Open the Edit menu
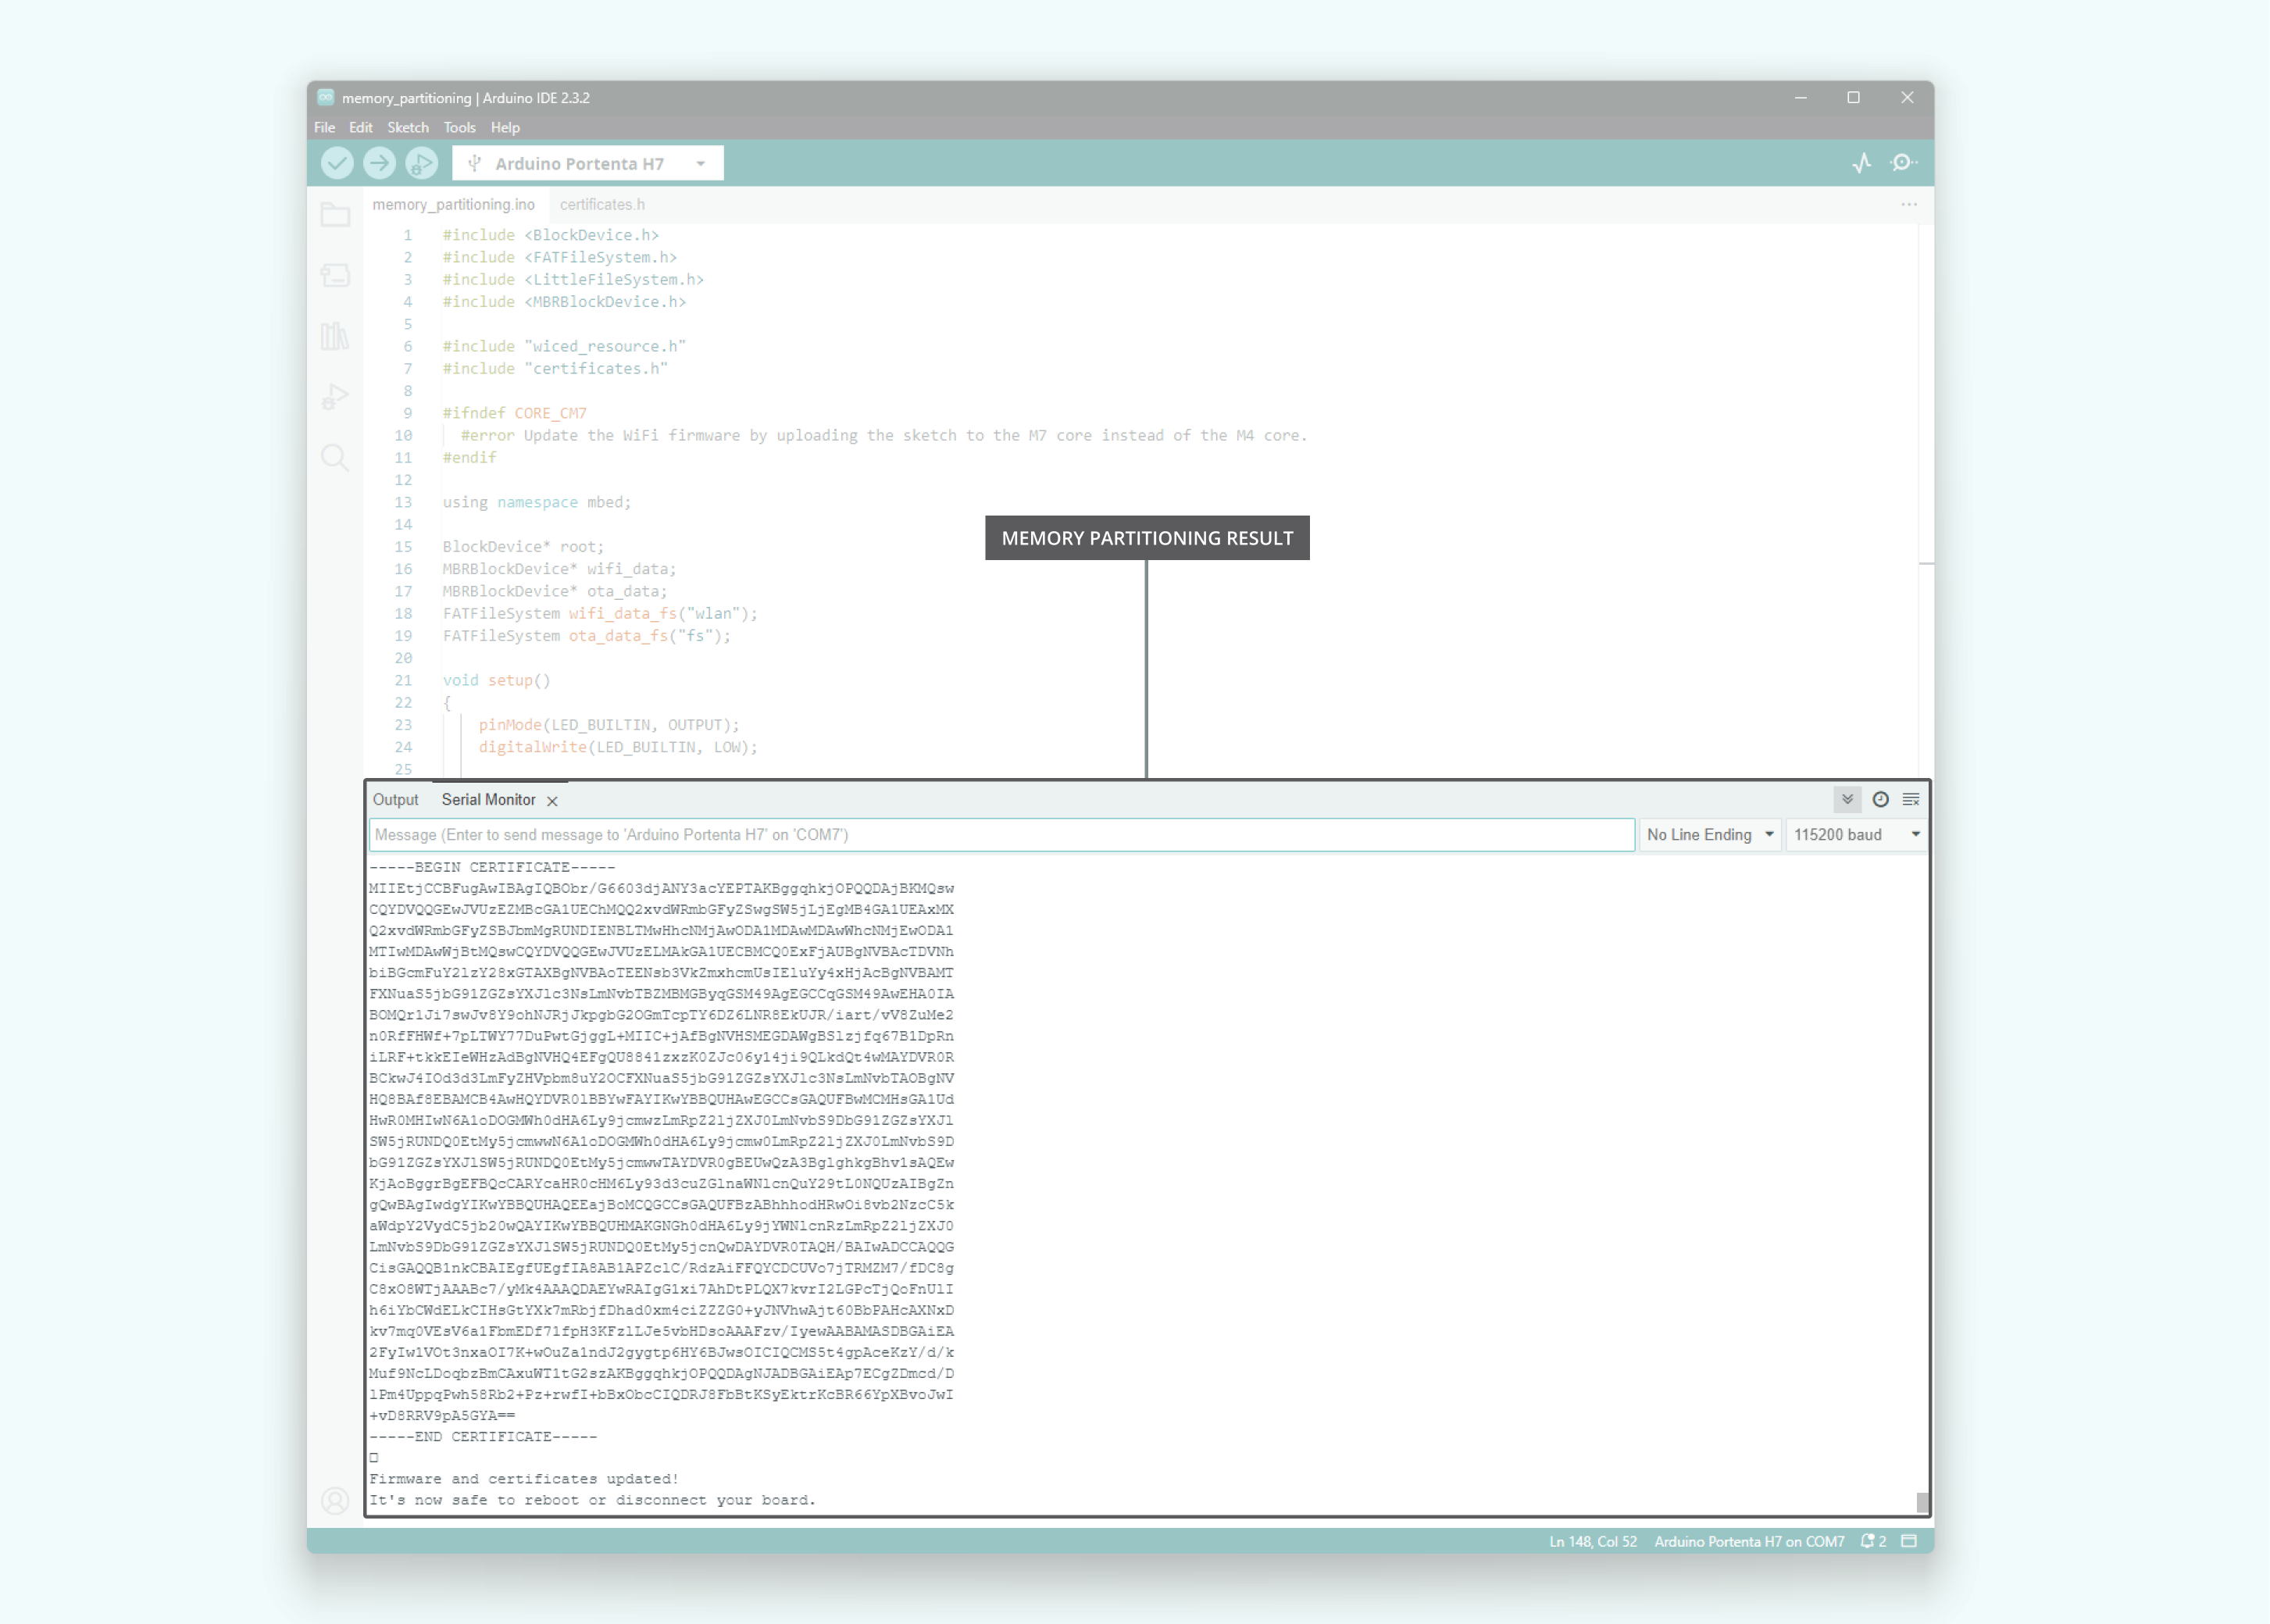Image resolution: width=2270 pixels, height=1624 pixels. tap(360, 127)
